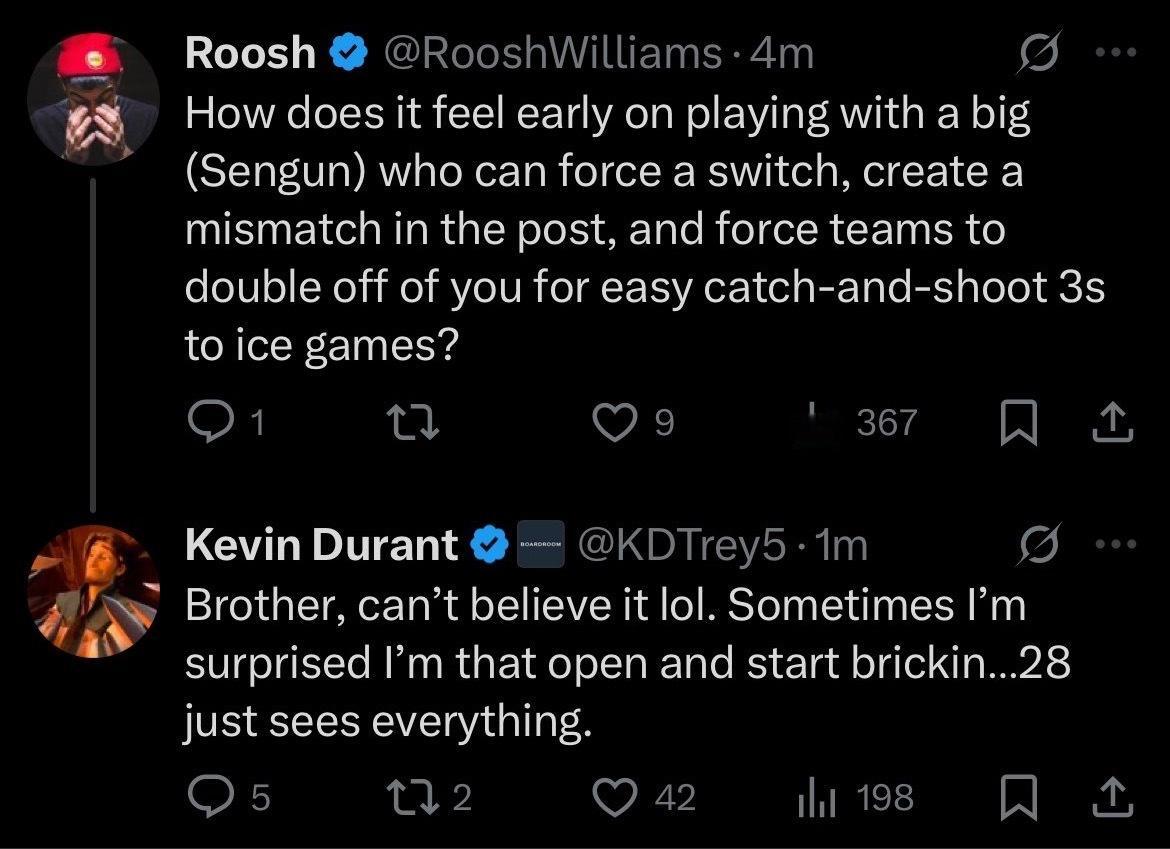View analytics on Roosh's tweet
Viewport: 1170px width, 849px height.
[x=820, y=422]
